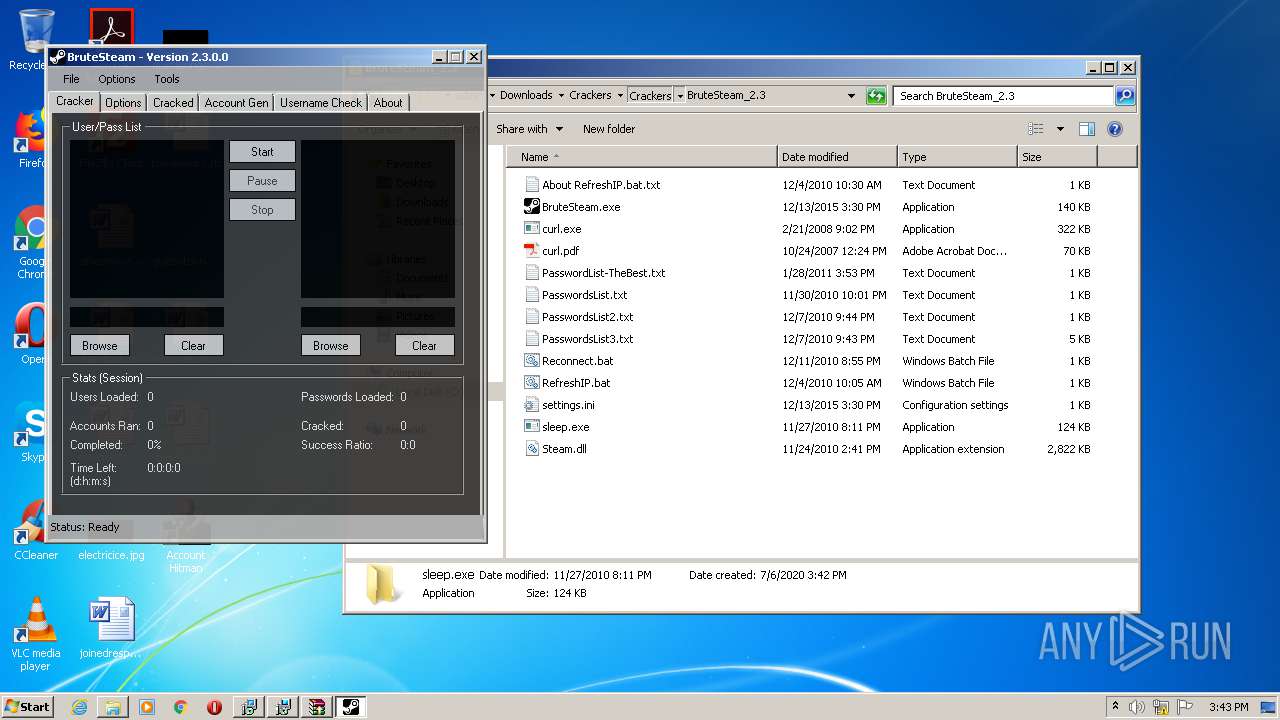The image size is (1280, 720).
Task: Browse for the password list file
Action: point(331,345)
